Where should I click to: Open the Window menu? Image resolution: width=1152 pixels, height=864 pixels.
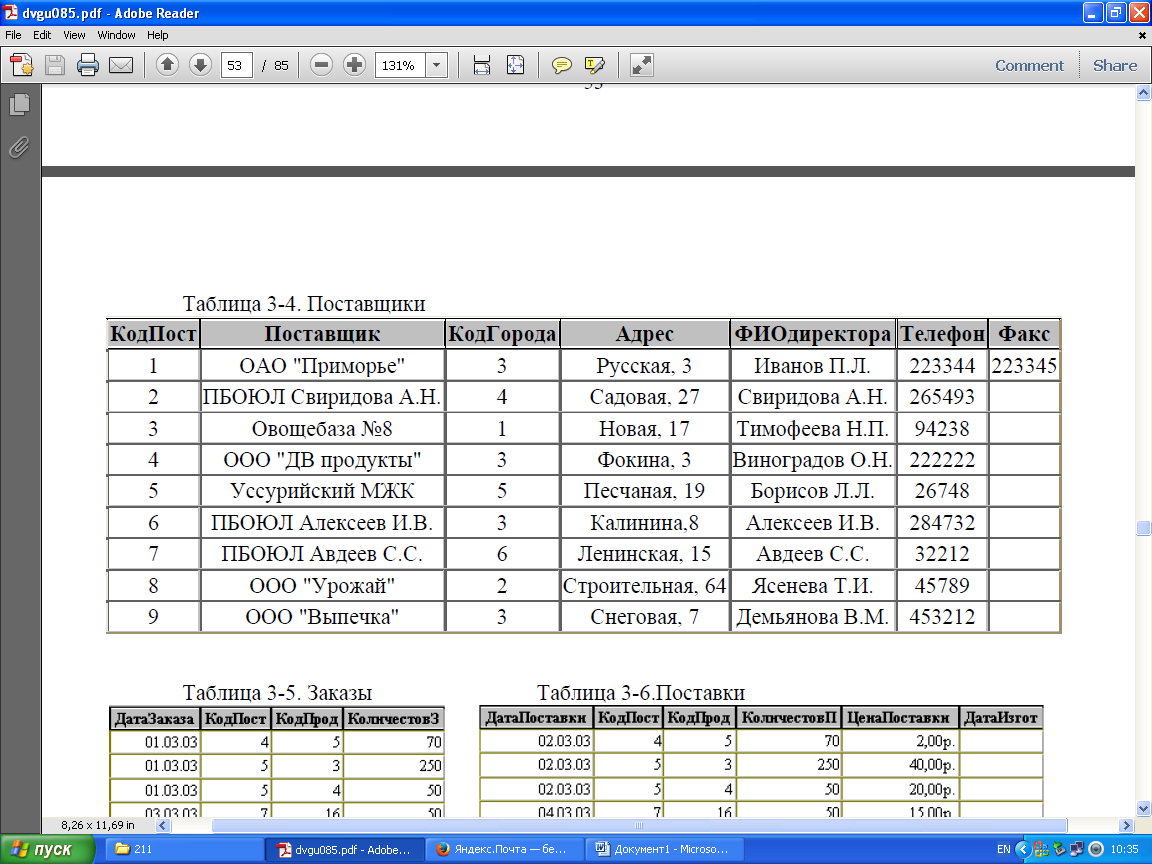(x=116, y=35)
